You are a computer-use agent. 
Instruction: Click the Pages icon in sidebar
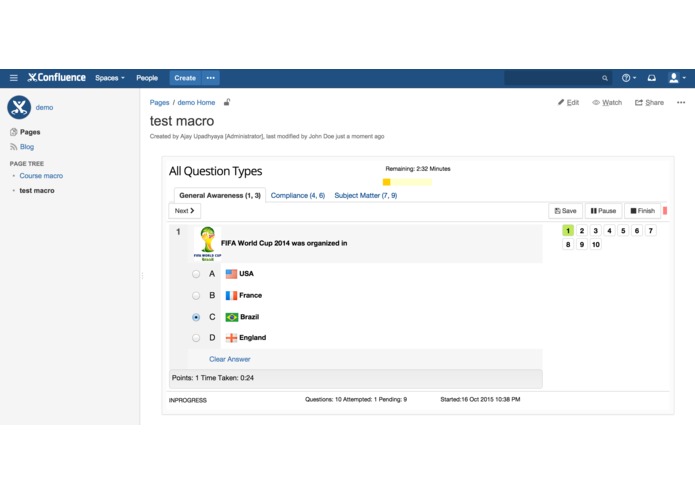13,132
